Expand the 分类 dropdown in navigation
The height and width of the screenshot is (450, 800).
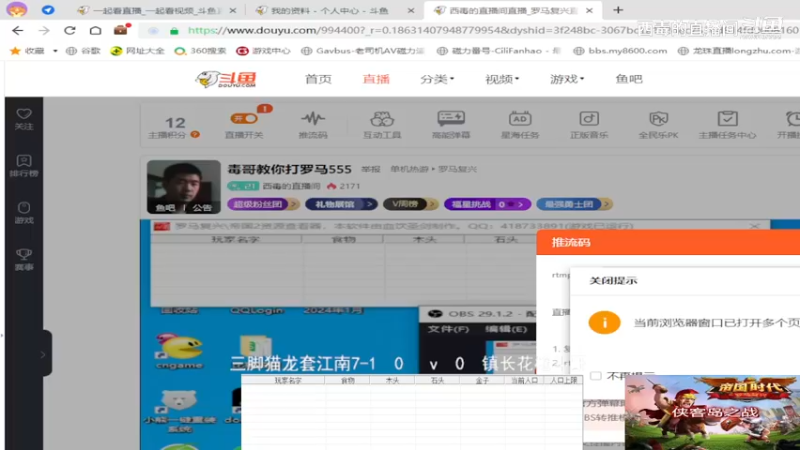(437, 79)
